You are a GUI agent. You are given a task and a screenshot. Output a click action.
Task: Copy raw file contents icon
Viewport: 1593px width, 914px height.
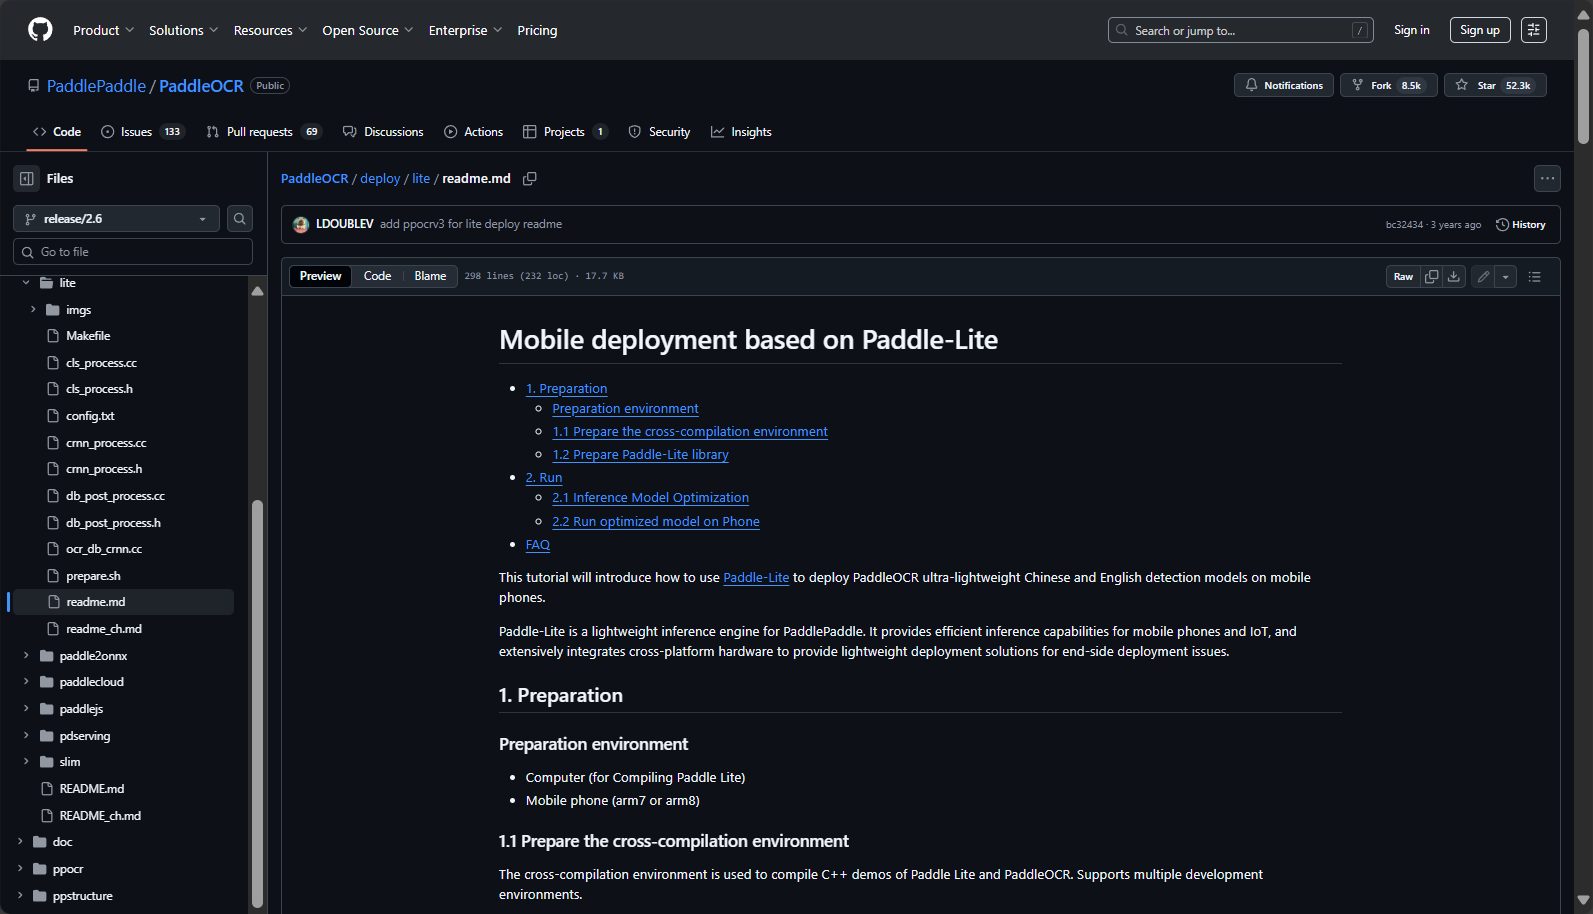(1431, 277)
